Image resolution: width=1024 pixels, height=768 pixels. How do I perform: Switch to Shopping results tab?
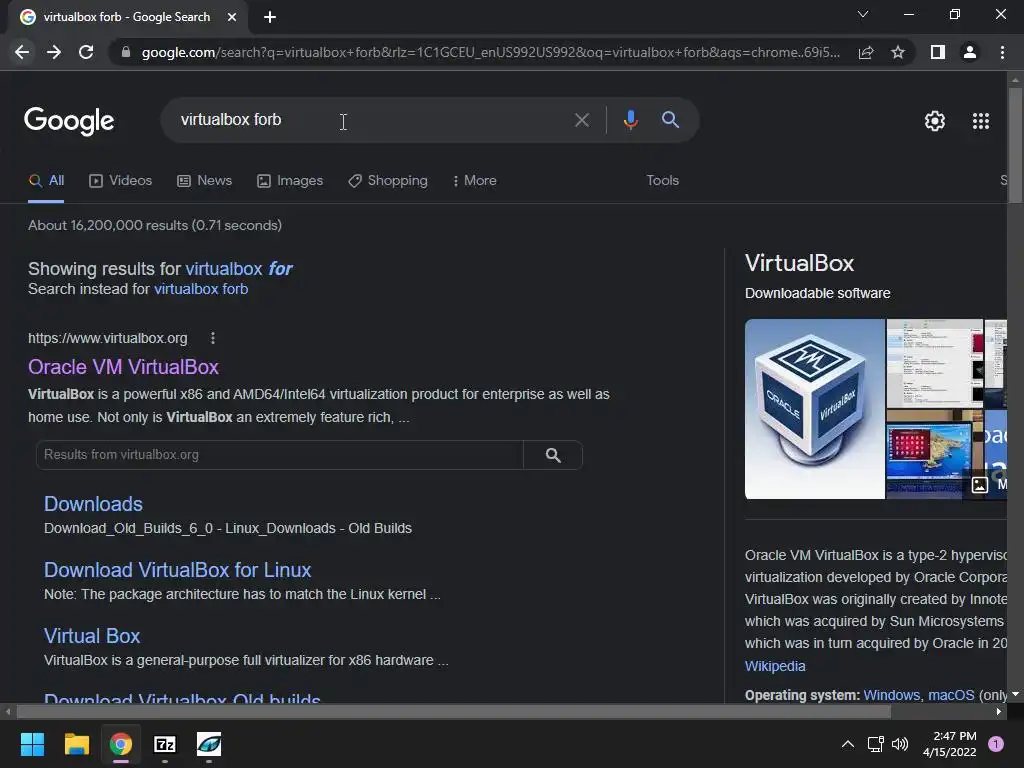388,180
